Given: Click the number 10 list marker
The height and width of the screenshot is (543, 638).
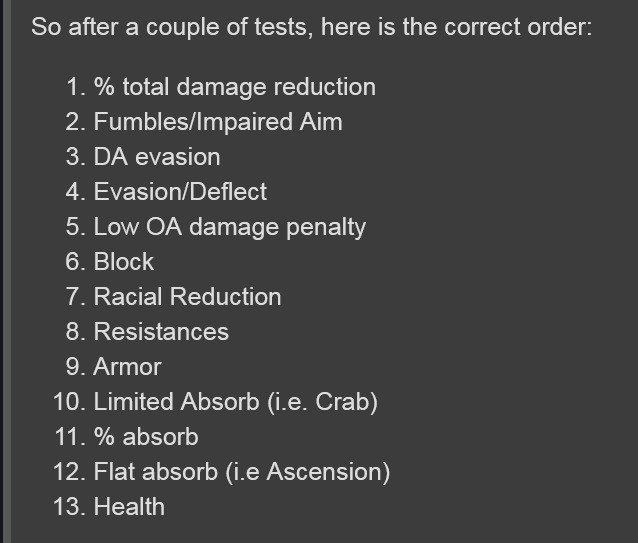Looking at the screenshot, I should [x=69, y=402].
